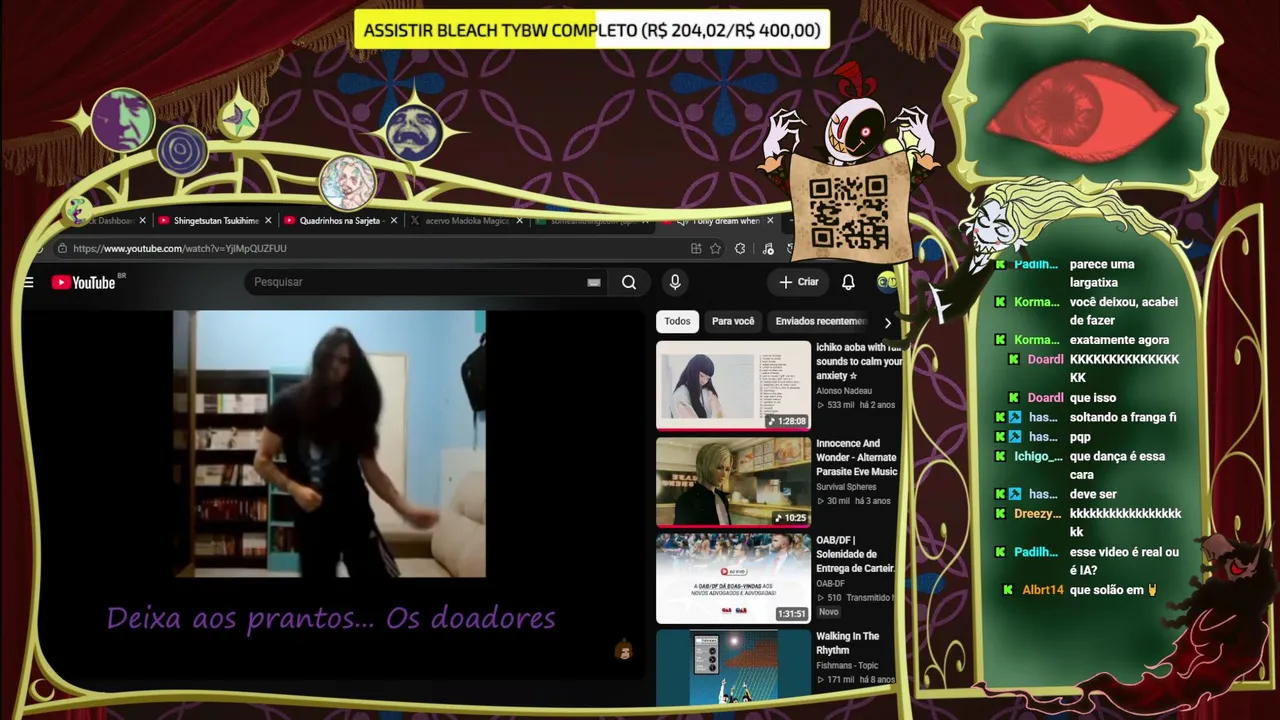Open the OAB/DF live stream thumbnail
The height and width of the screenshot is (720, 1280).
click(x=733, y=578)
